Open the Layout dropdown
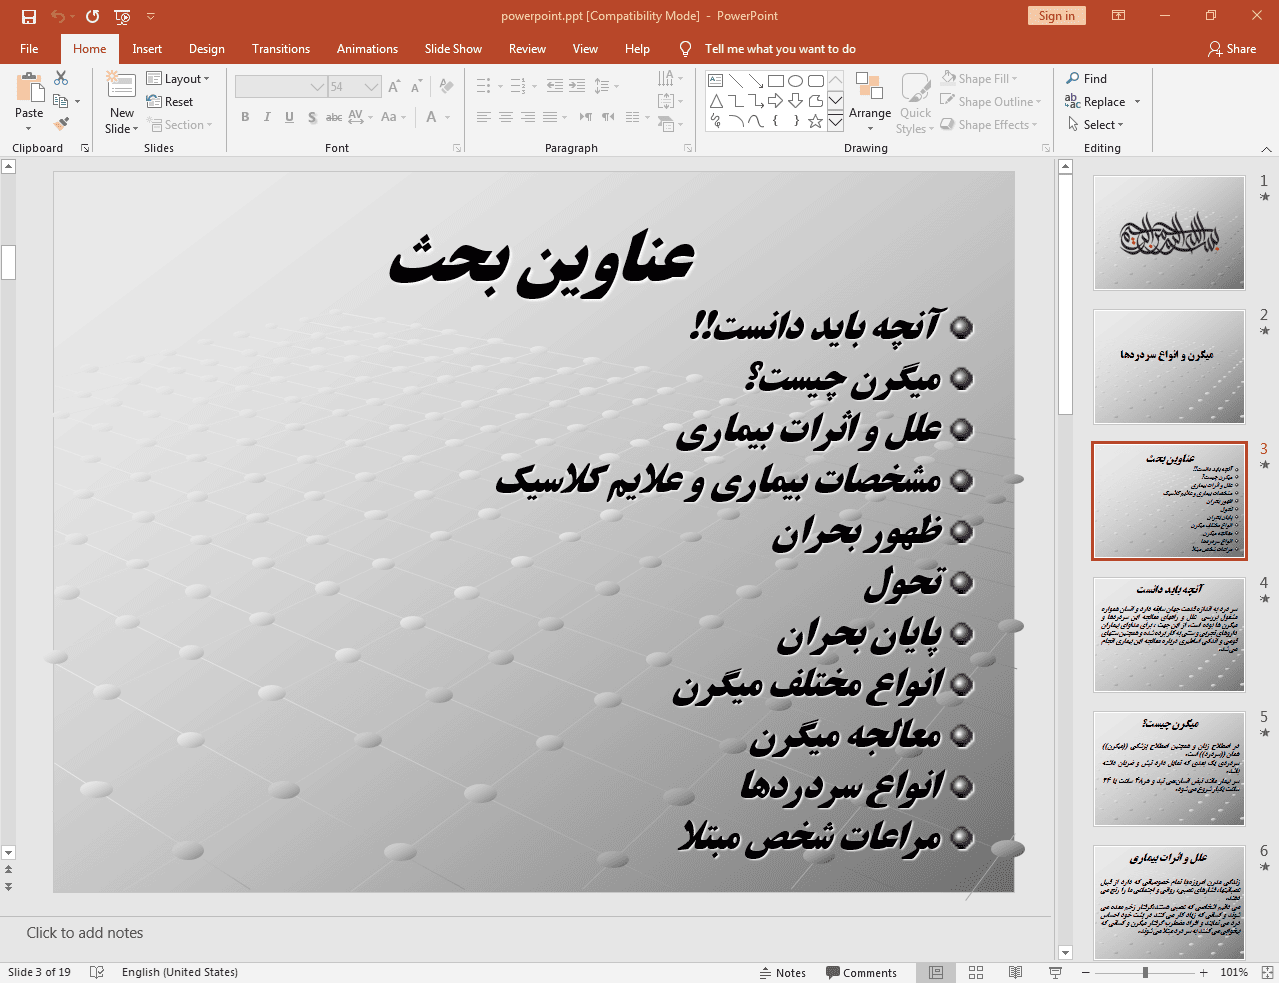Screen dimensions: 1279x983 coord(180,78)
